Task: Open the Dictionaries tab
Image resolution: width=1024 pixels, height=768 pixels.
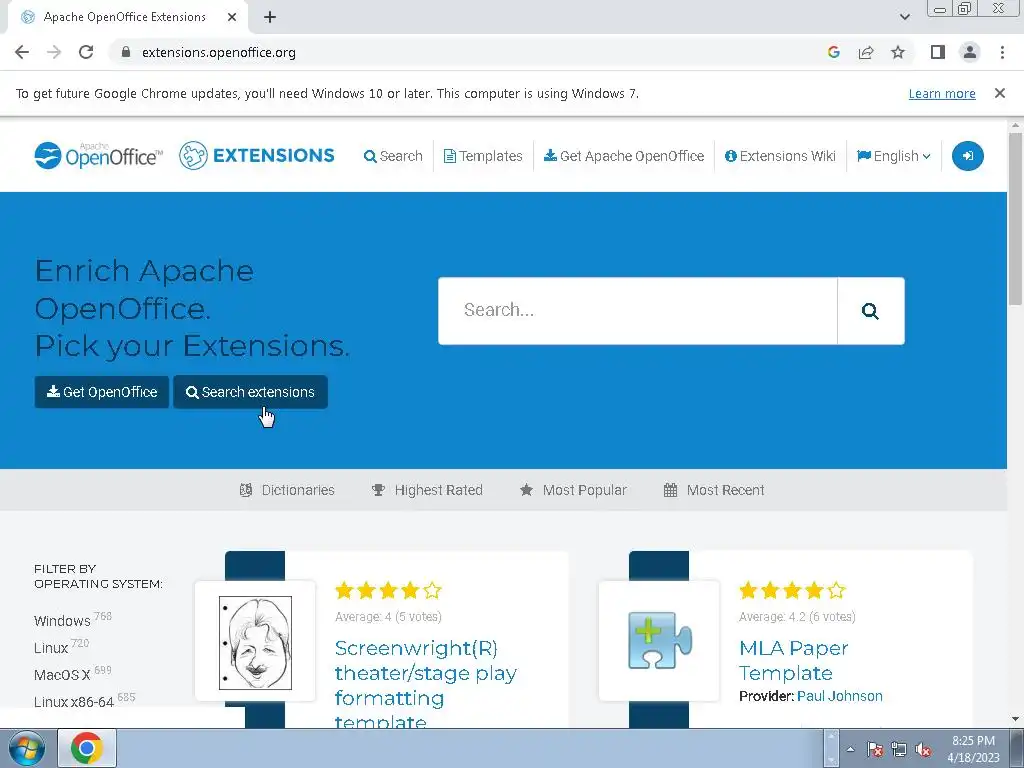Action: pyautogui.click(x=287, y=490)
